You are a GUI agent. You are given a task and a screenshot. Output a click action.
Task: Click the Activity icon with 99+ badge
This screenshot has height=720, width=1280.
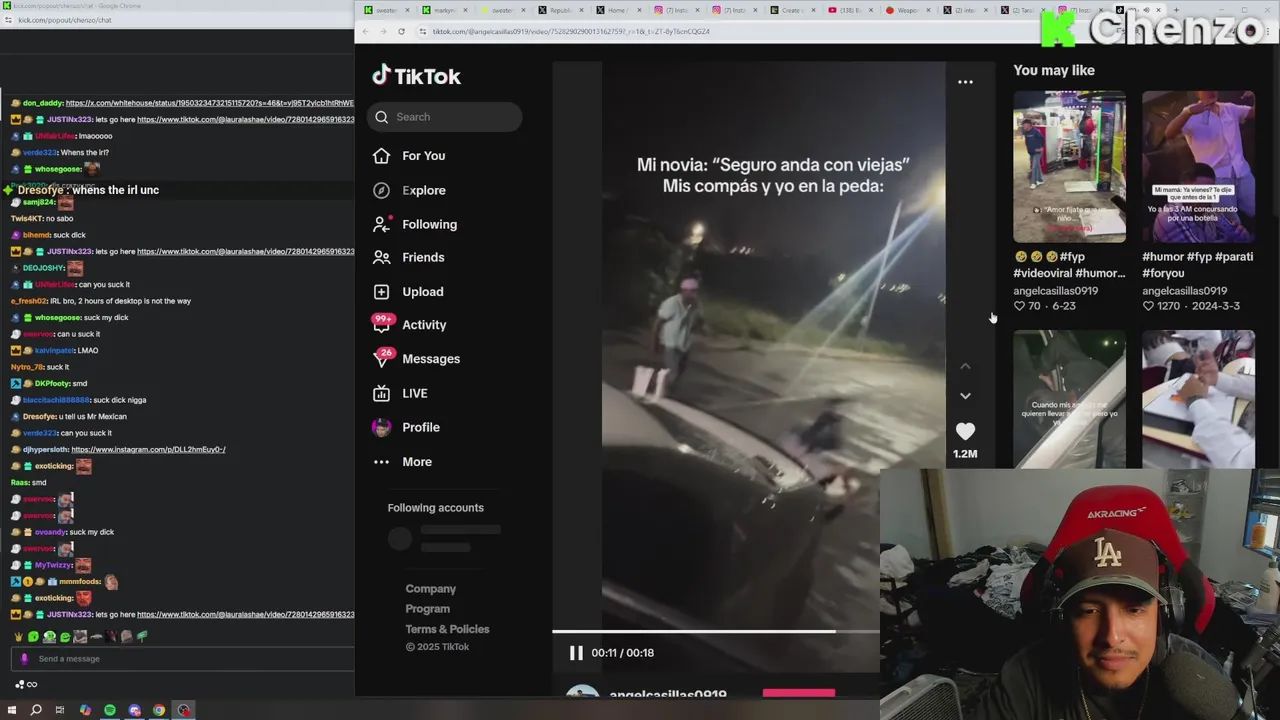point(382,324)
